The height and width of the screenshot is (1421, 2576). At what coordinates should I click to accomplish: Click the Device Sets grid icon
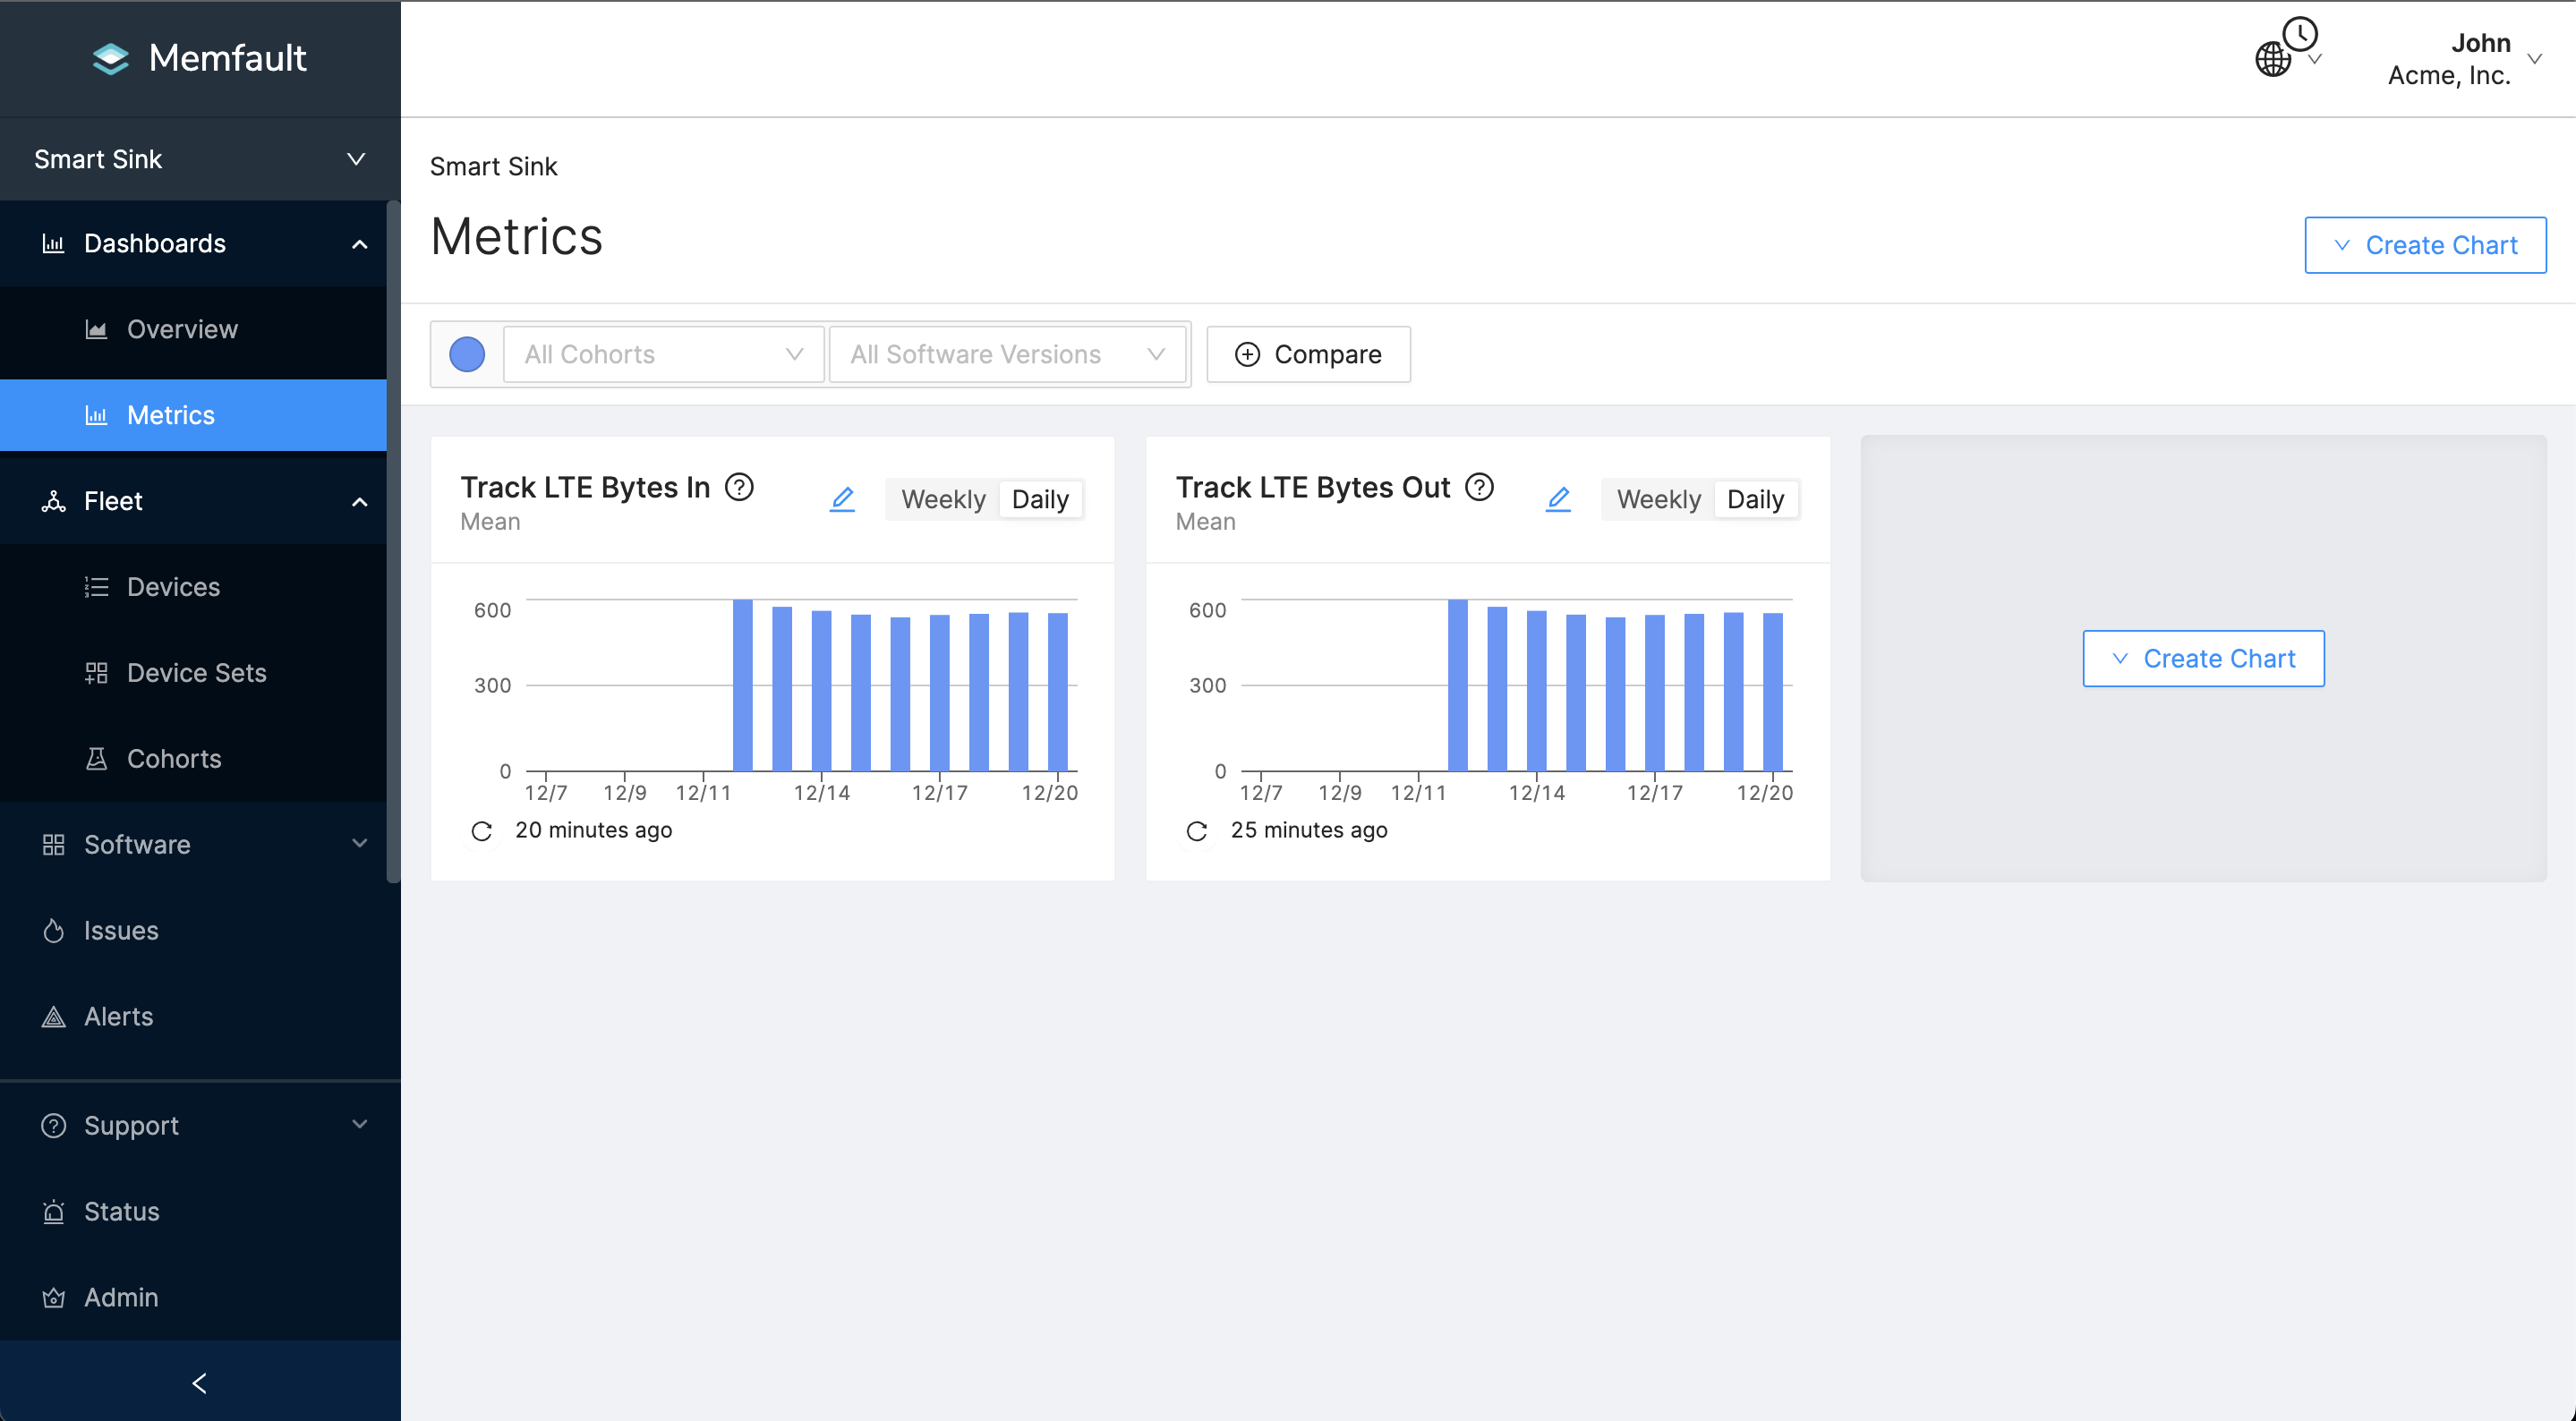point(96,672)
